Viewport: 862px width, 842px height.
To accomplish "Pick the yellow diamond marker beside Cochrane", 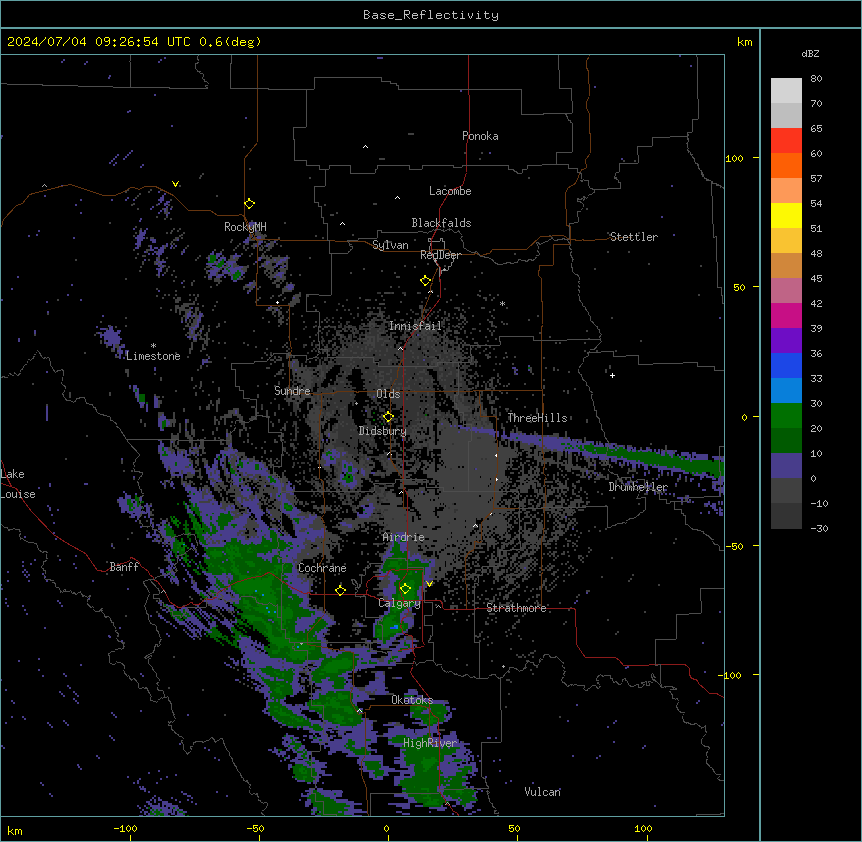I will point(340,590).
